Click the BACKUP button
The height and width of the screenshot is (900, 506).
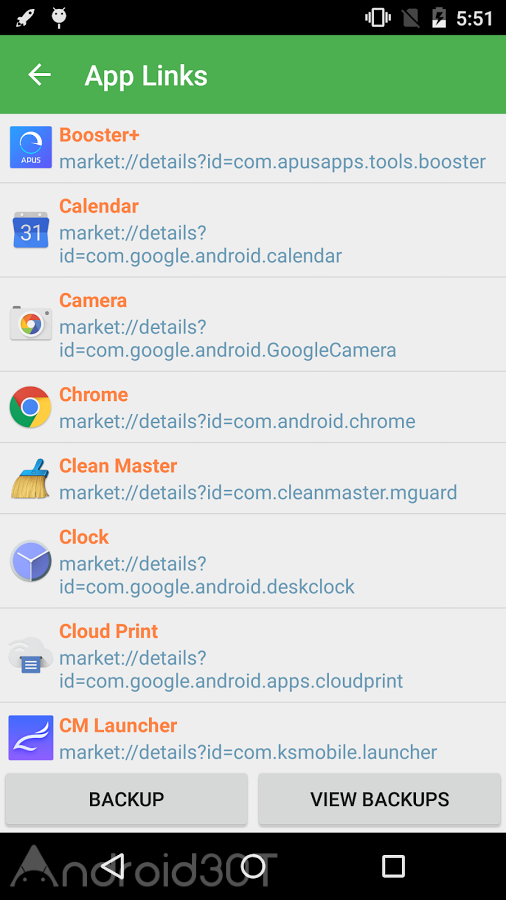126,799
